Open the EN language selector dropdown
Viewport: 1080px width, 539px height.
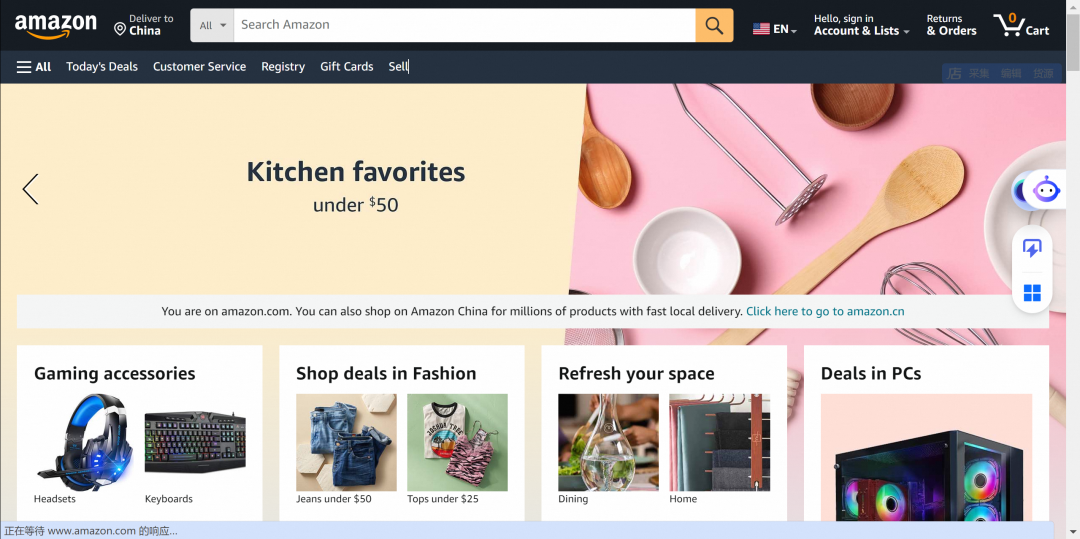pyautogui.click(x=775, y=29)
